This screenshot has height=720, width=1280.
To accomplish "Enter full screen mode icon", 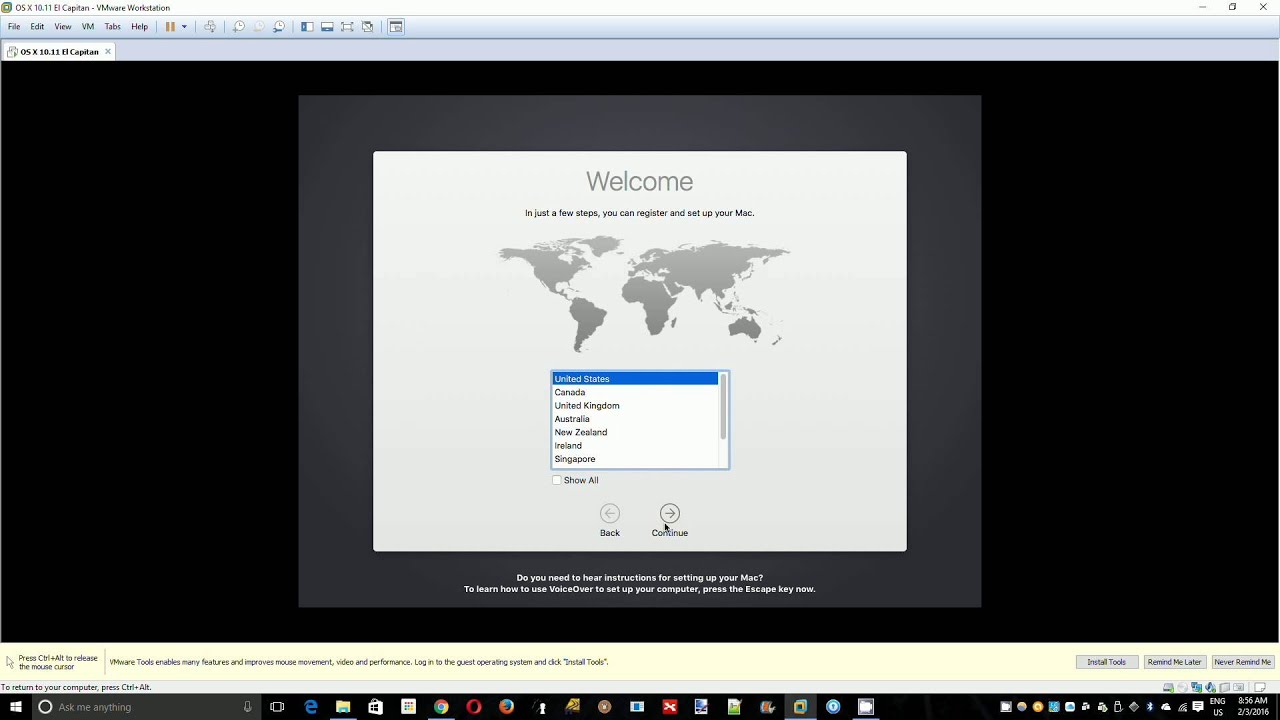I will [x=347, y=27].
